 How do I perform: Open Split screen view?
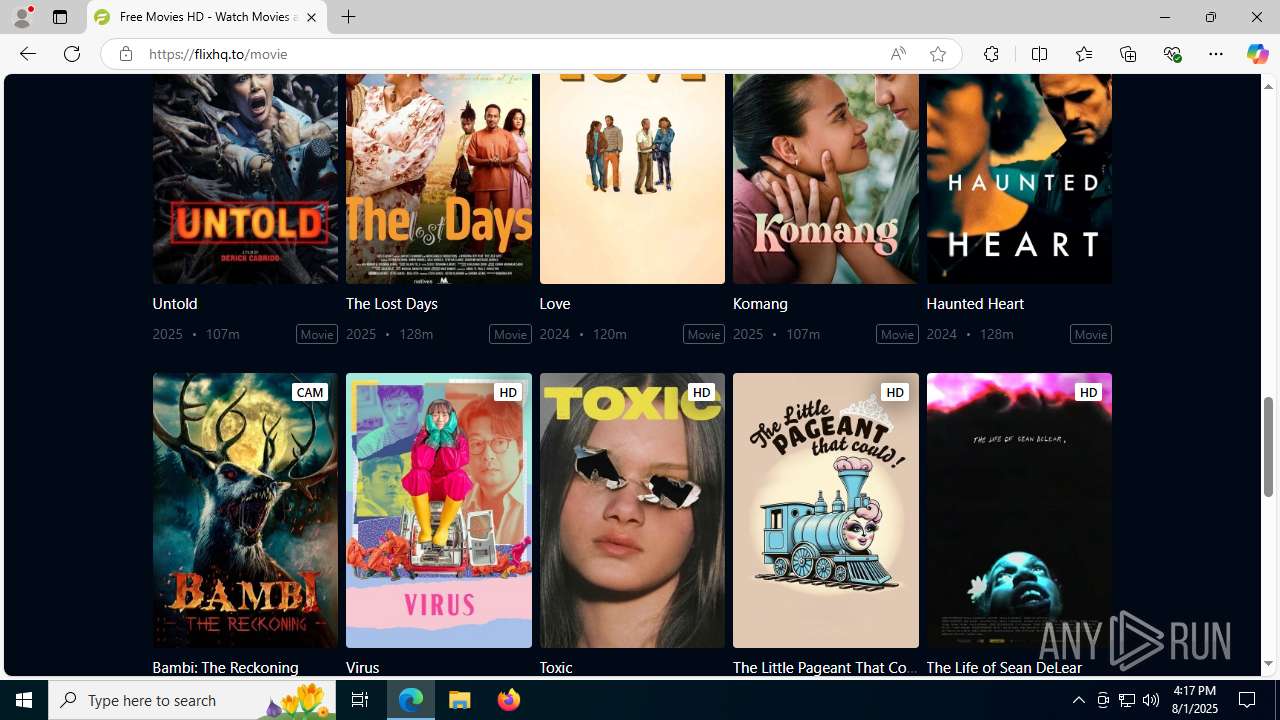[x=1039, y=54]
